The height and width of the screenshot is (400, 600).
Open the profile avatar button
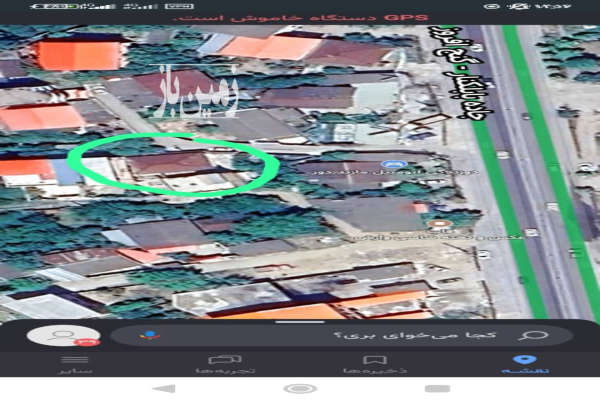pos(64,337)
